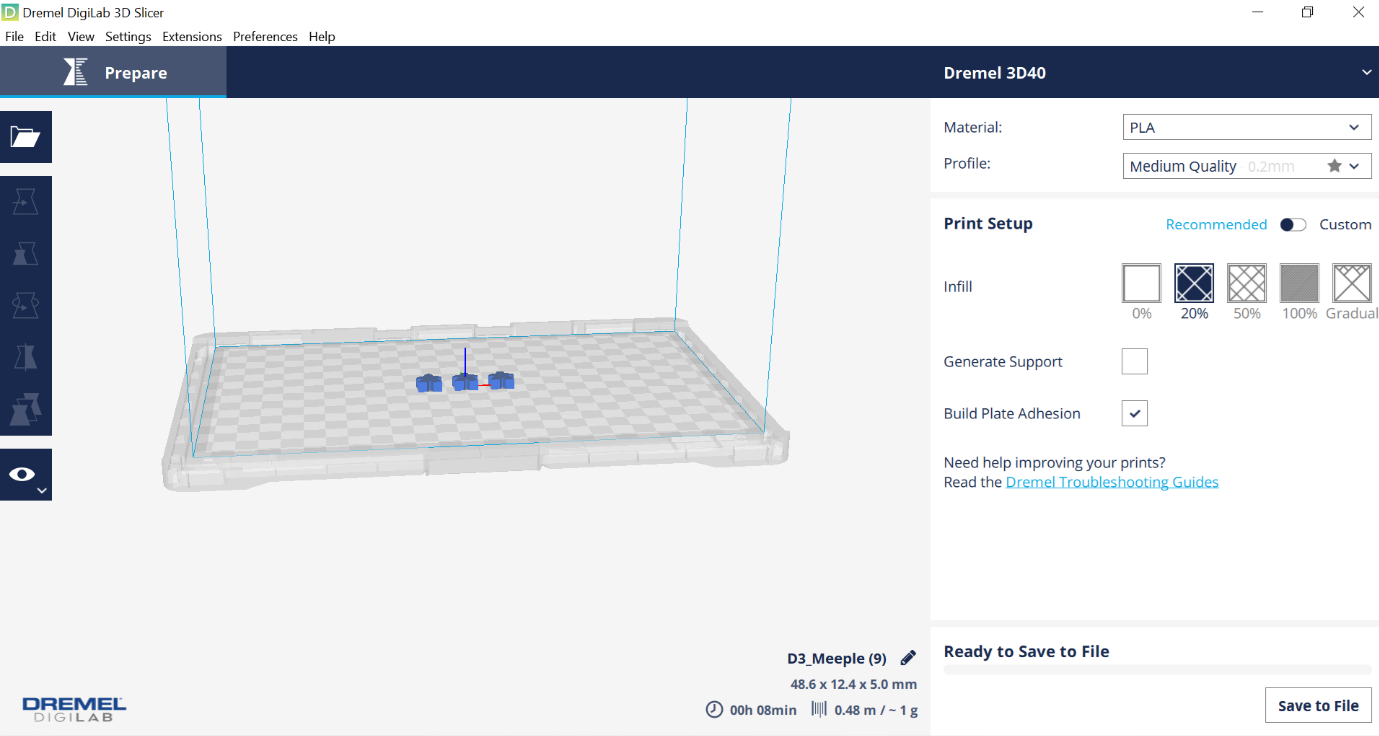Open the Preferences menu
Image resolution: width=1379 pixels, height=736 pixels.
(x=265, y=37)
